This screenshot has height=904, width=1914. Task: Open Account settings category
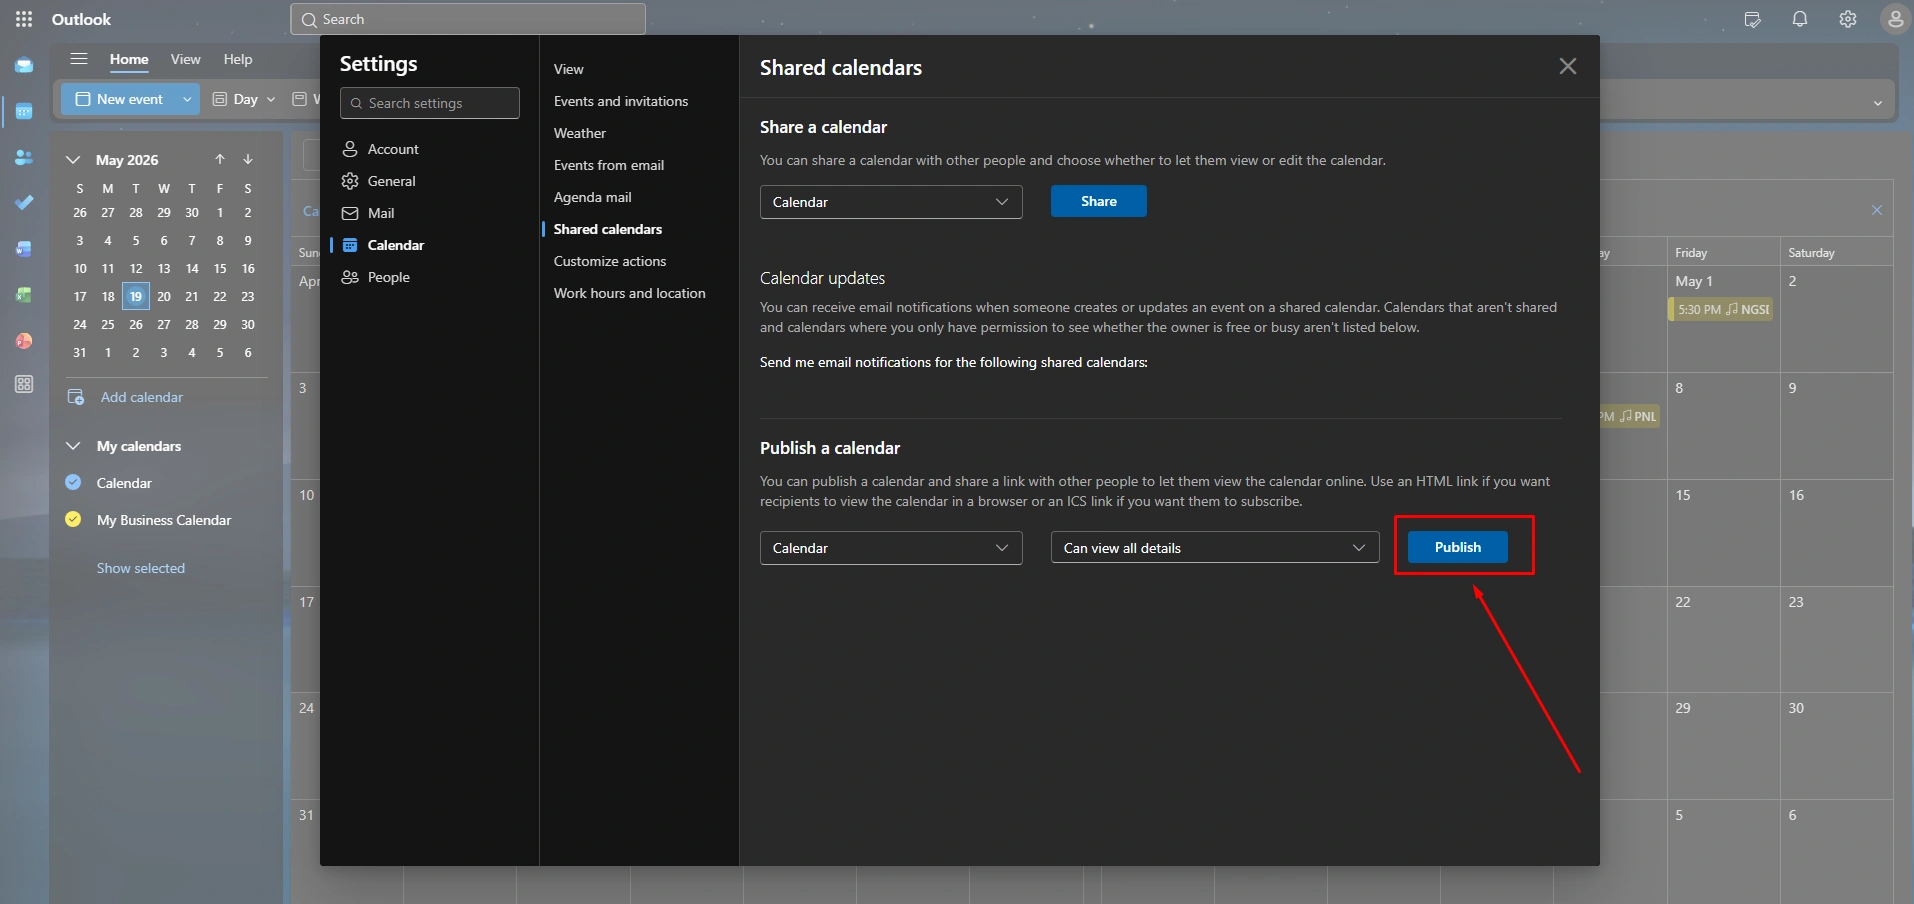[430, 149]
